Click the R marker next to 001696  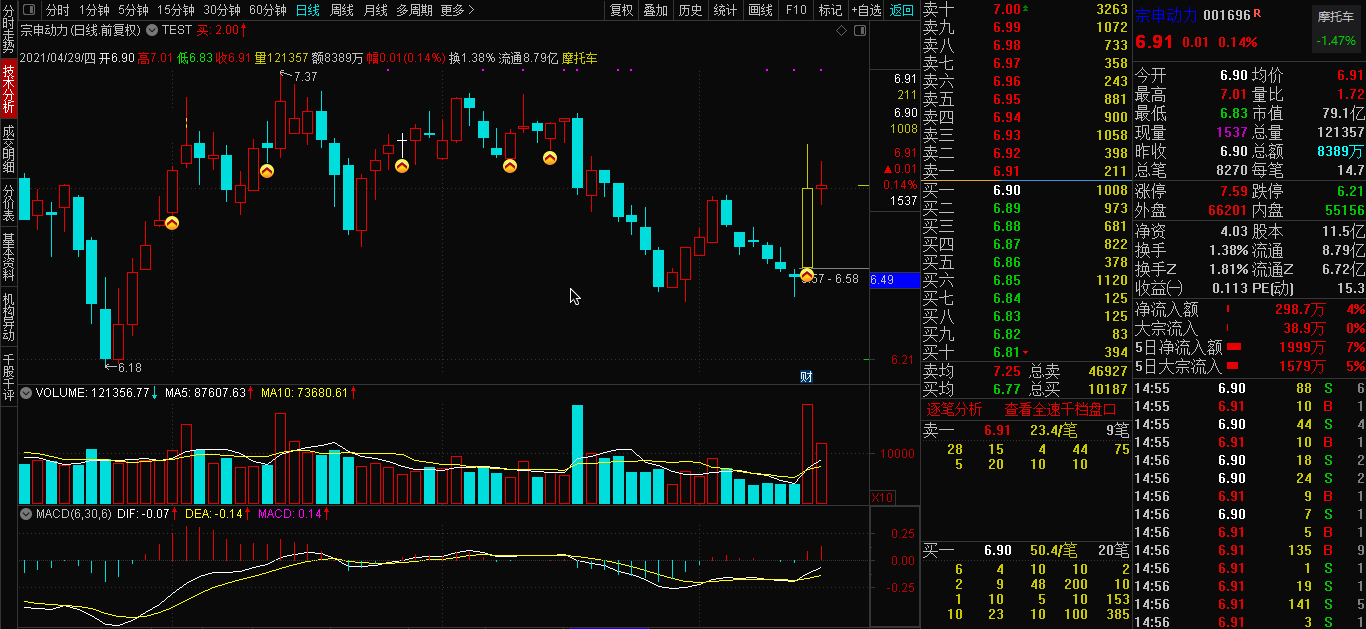coord(1257,13)
